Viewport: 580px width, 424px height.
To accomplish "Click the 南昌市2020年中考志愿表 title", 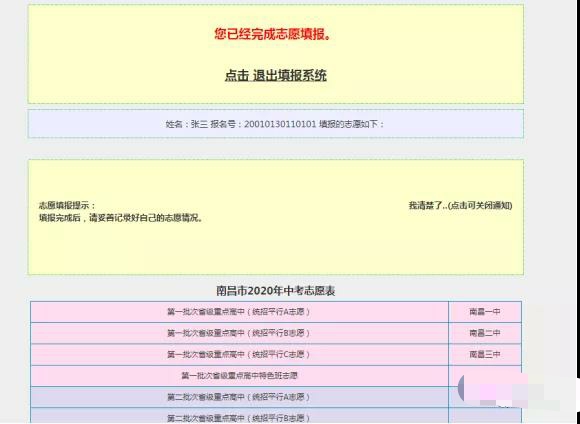I will (276, 291).
